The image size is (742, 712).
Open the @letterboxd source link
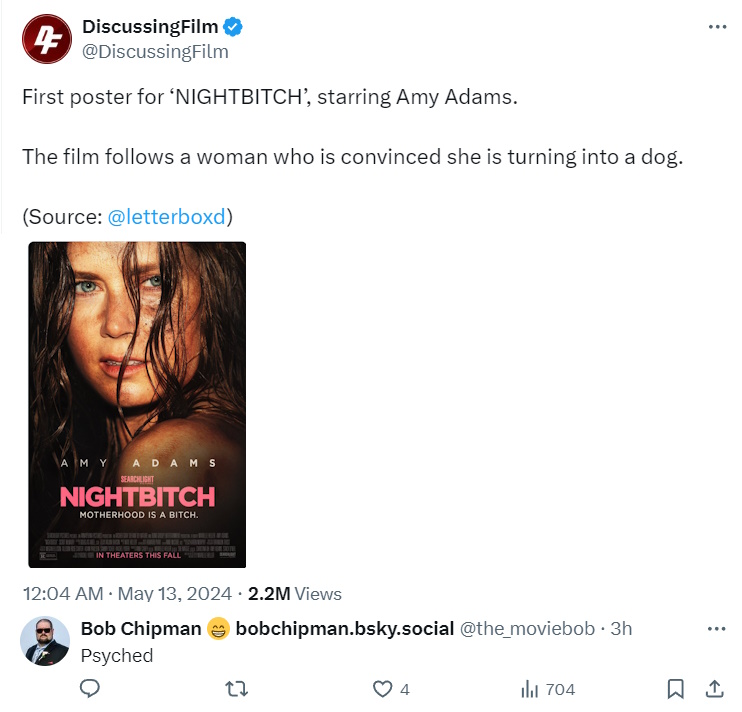[x=166, y=217]
